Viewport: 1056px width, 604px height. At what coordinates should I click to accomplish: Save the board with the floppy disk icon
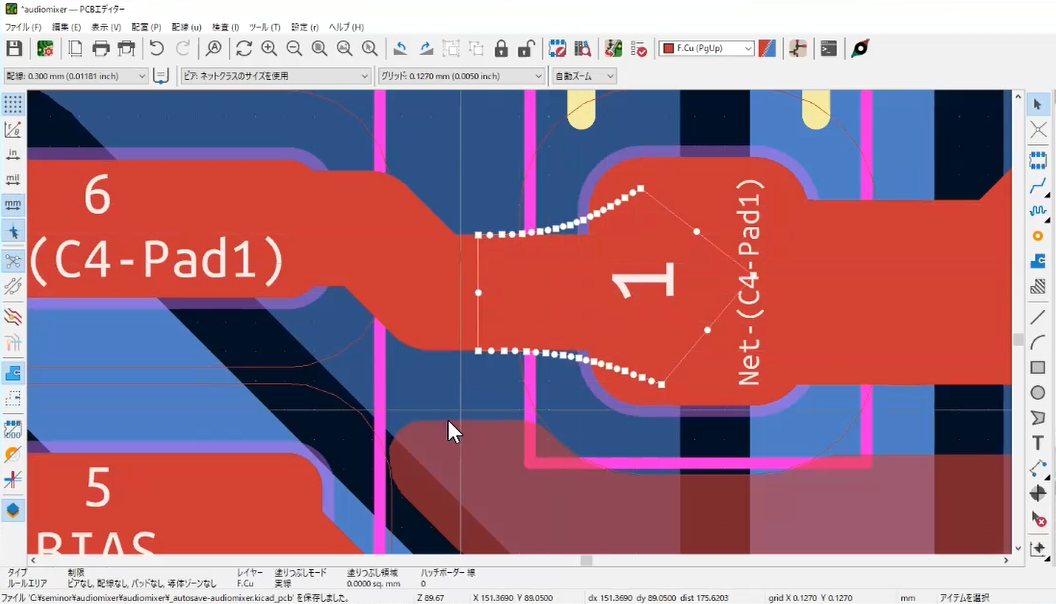tap(14, 48)
